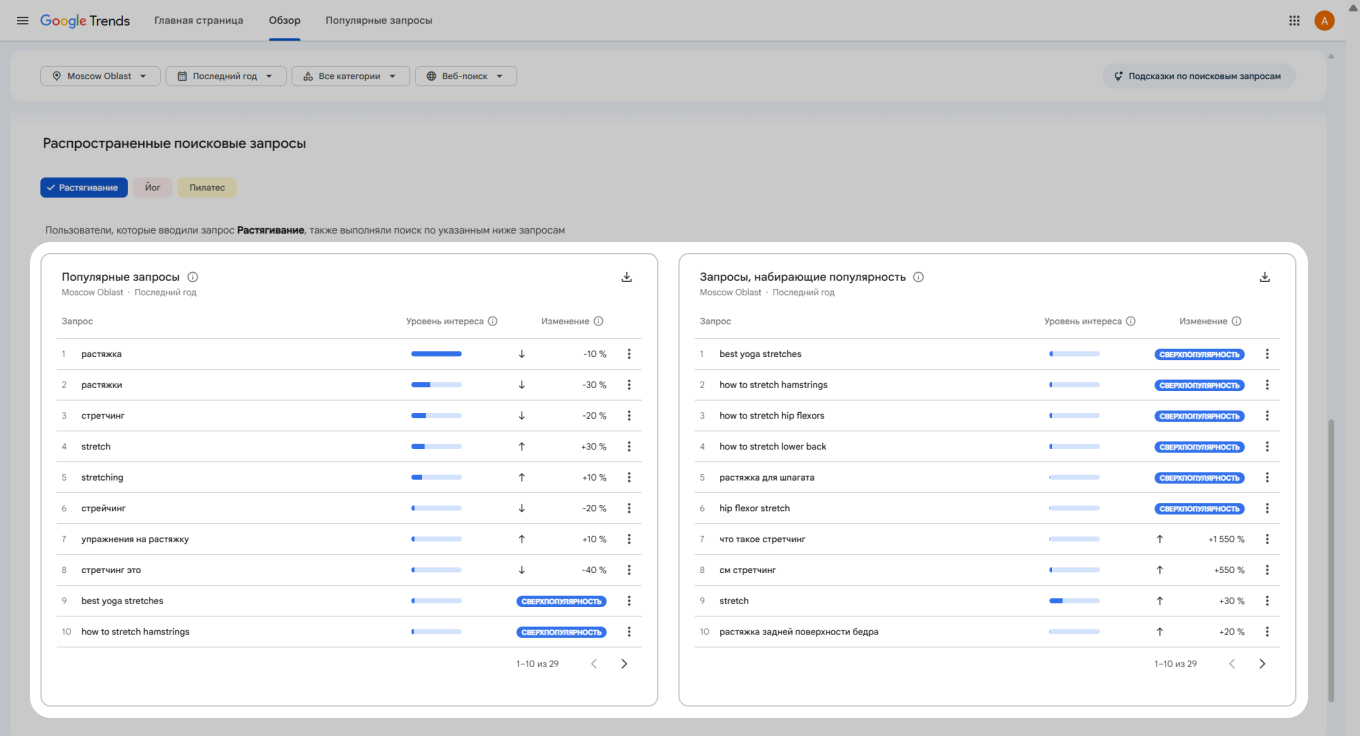Viewport: 1360px width, 736px height.
Task: Show info about Популярные запросы heading
Action: (193, 277)
